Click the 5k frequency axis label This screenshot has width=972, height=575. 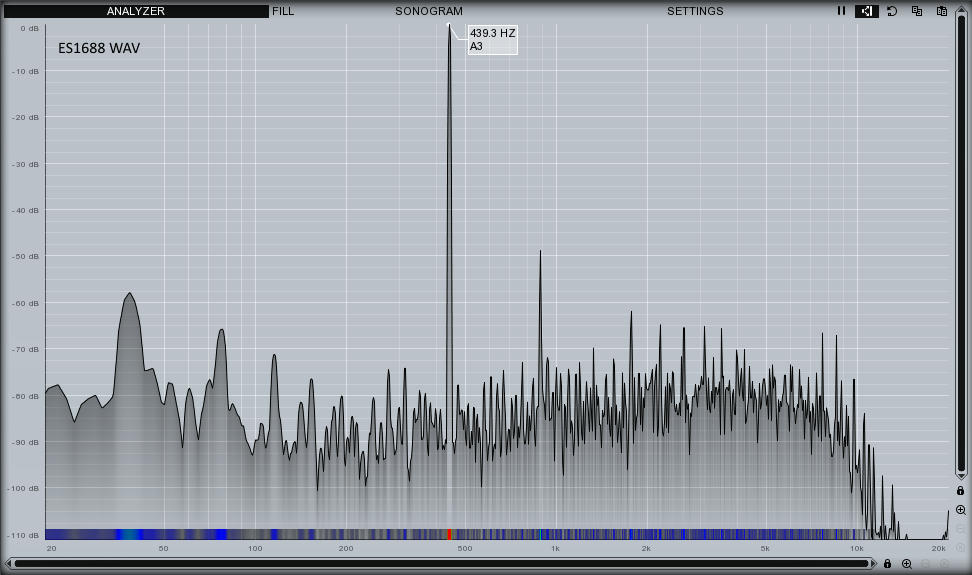click(766, 548)
